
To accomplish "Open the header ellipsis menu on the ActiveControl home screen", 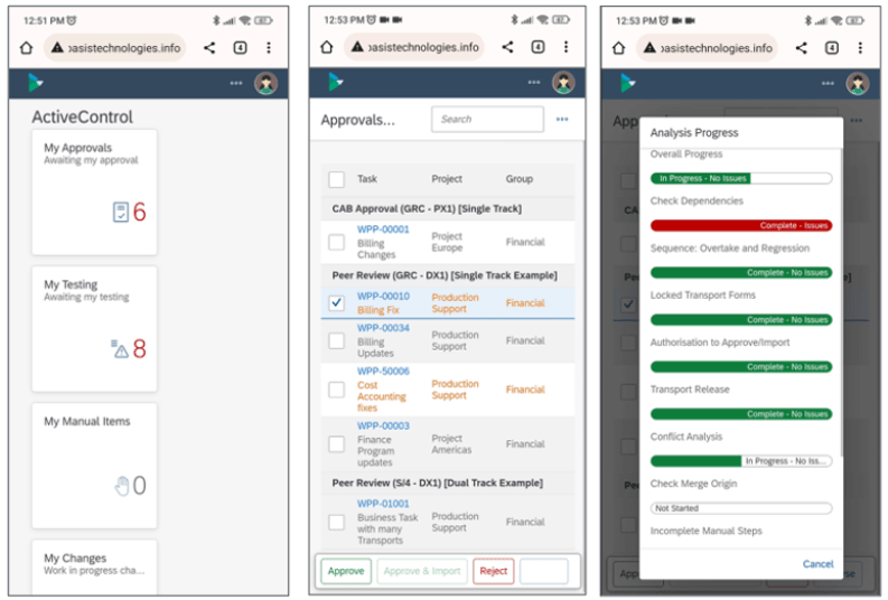I will coord(236,83).
